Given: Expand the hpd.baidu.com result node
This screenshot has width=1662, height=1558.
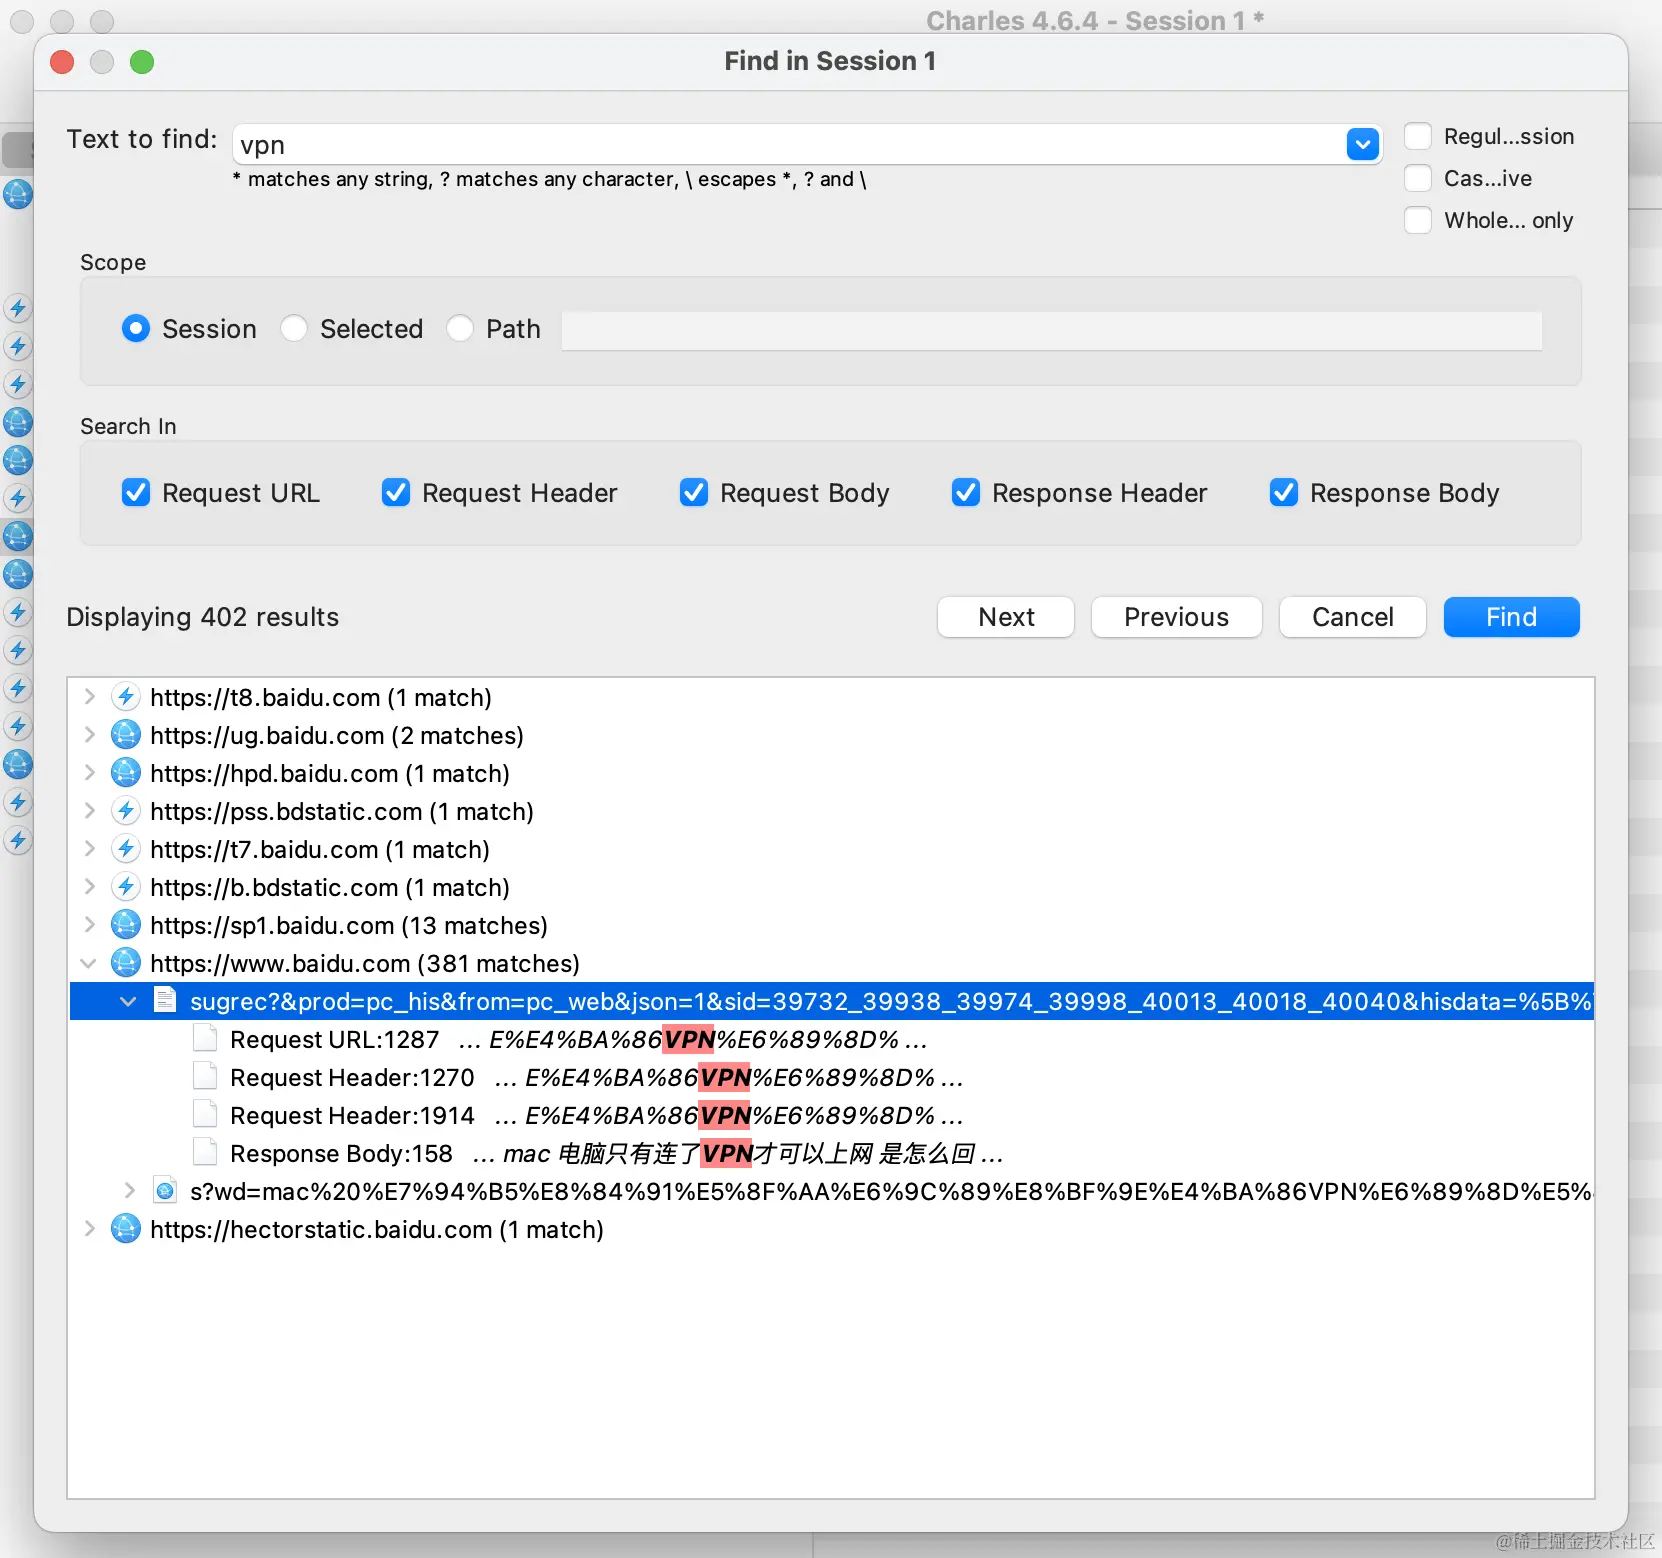Looking at the screenshot, I should (x=89, y=773).
